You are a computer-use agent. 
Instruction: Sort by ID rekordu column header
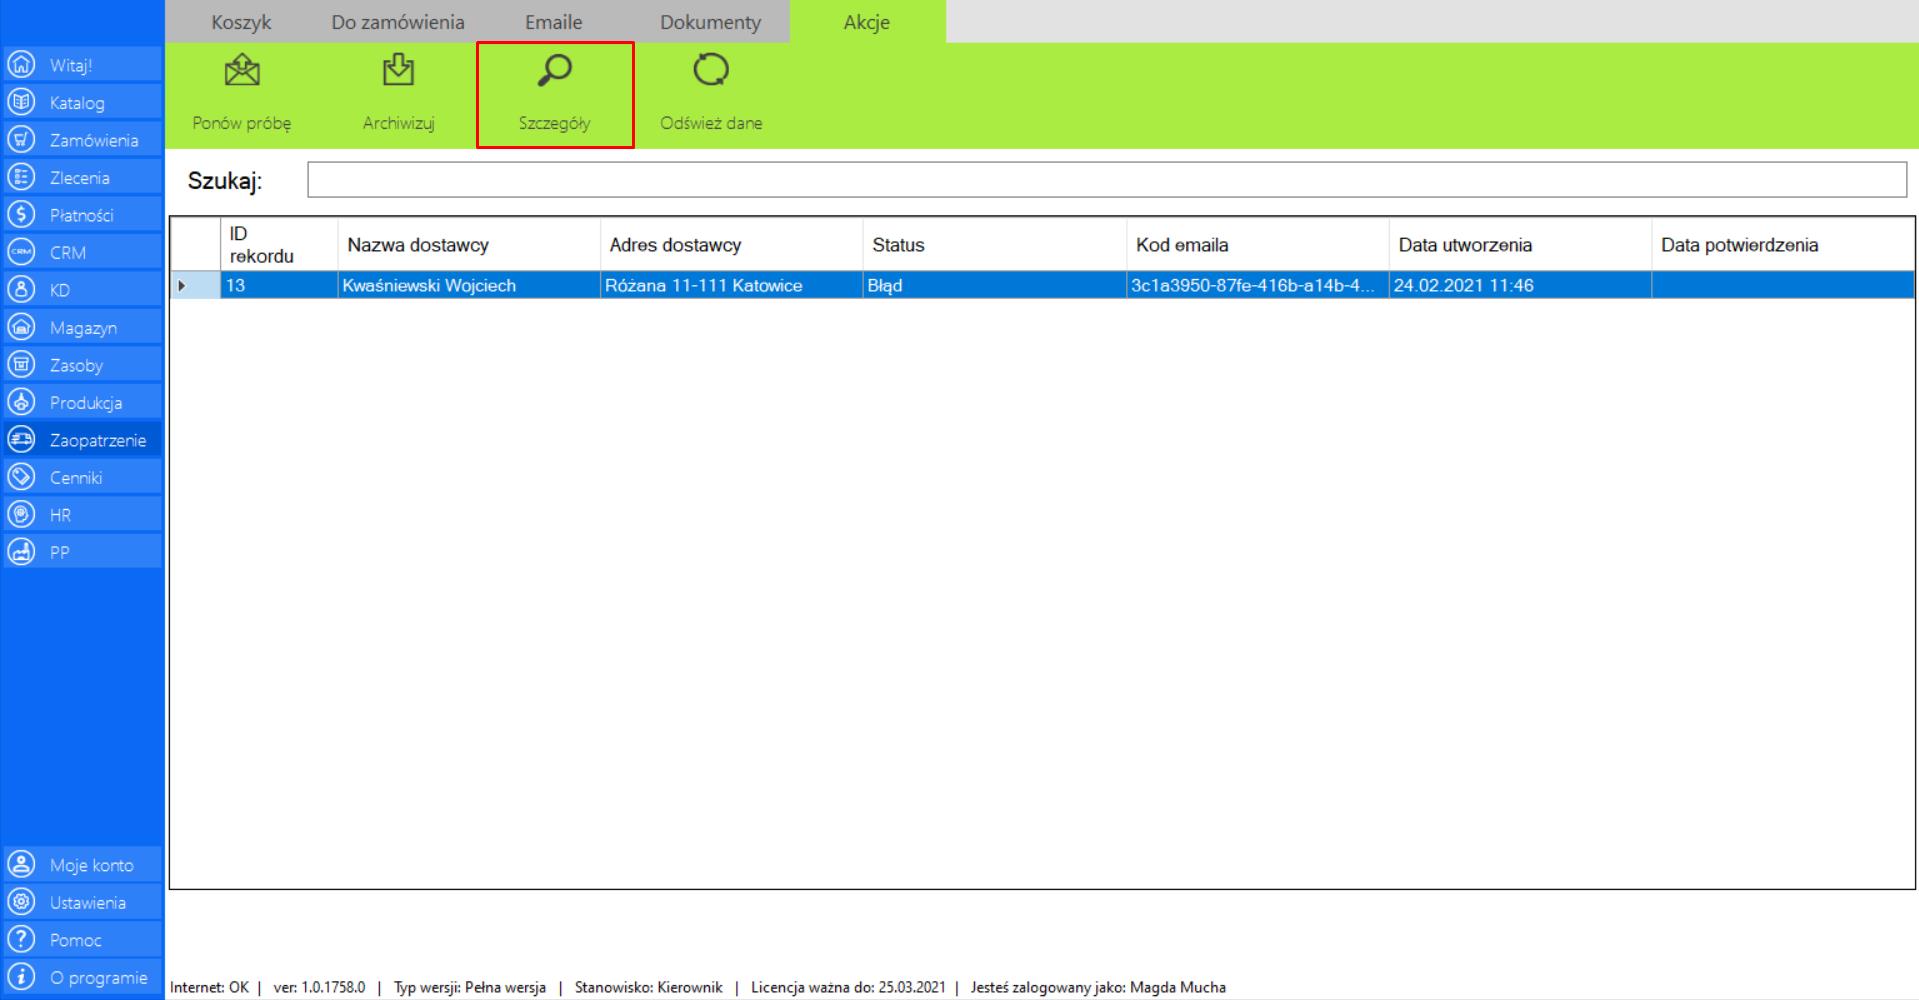point(279,245)
